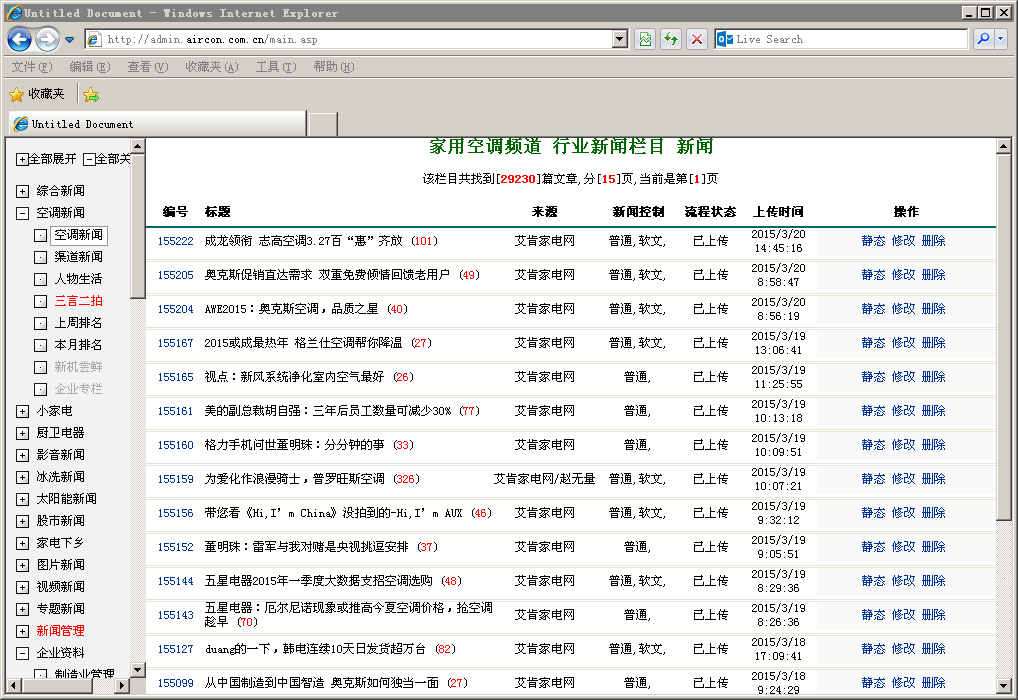Click 修改 for article 155167
Viewport: 1018px width, 700px height.
coord(903,343)
